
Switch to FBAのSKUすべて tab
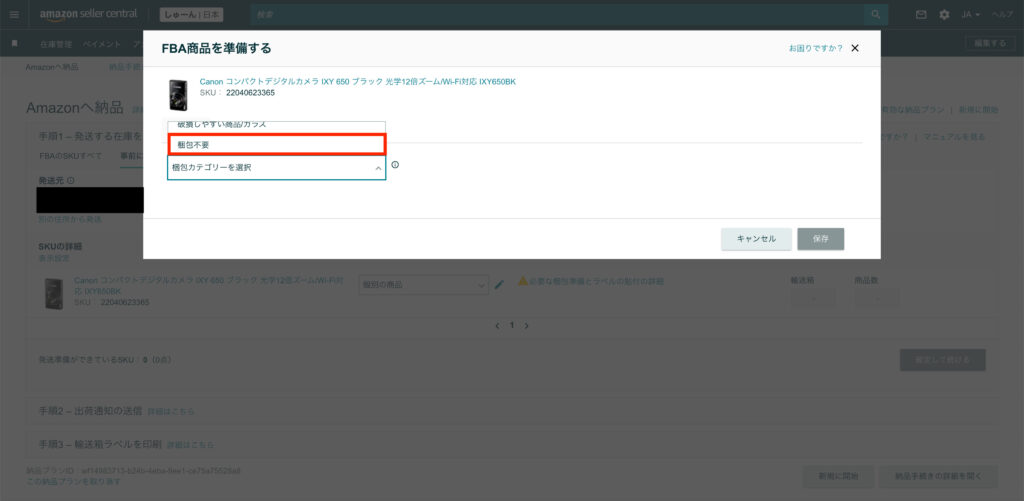[x=71, y=156]
